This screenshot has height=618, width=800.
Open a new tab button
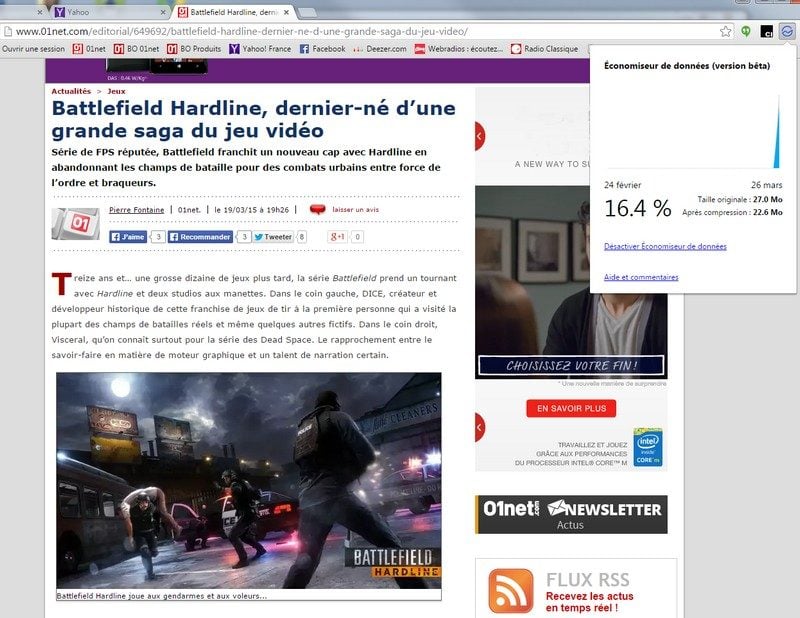click(x=307, y=12)
